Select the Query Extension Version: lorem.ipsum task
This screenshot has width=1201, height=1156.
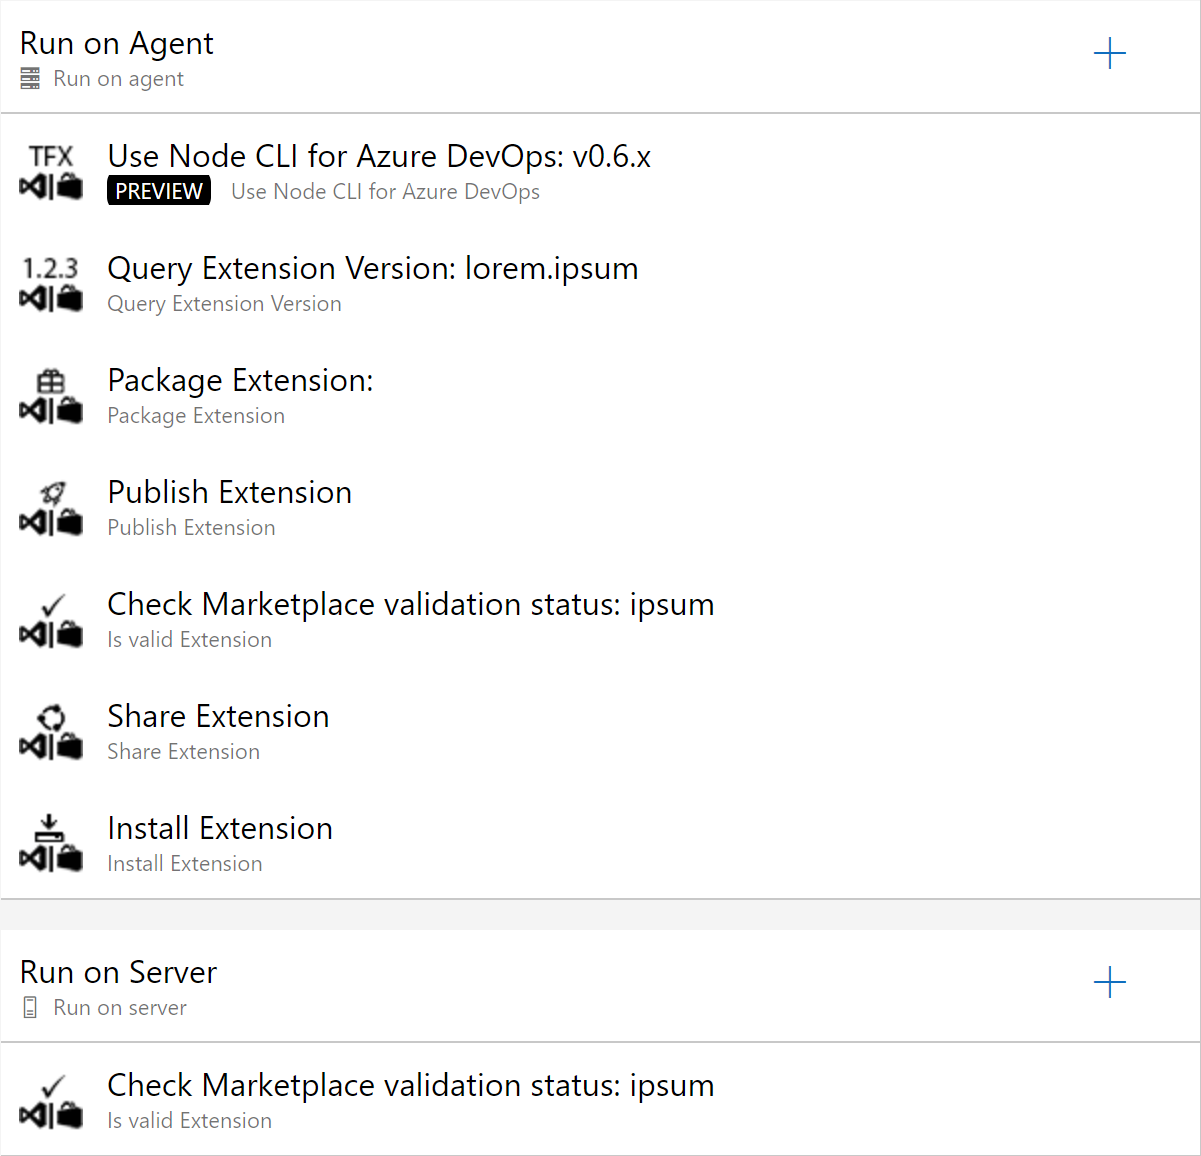[372, 268]
